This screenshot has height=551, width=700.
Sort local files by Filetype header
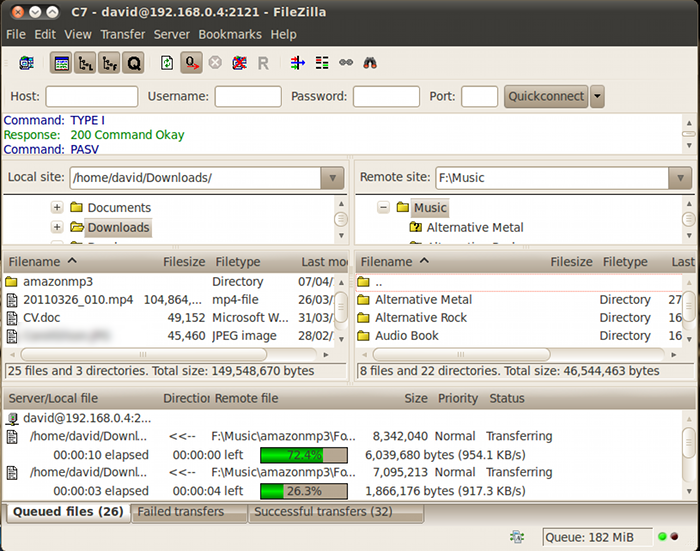coord(238,262)
